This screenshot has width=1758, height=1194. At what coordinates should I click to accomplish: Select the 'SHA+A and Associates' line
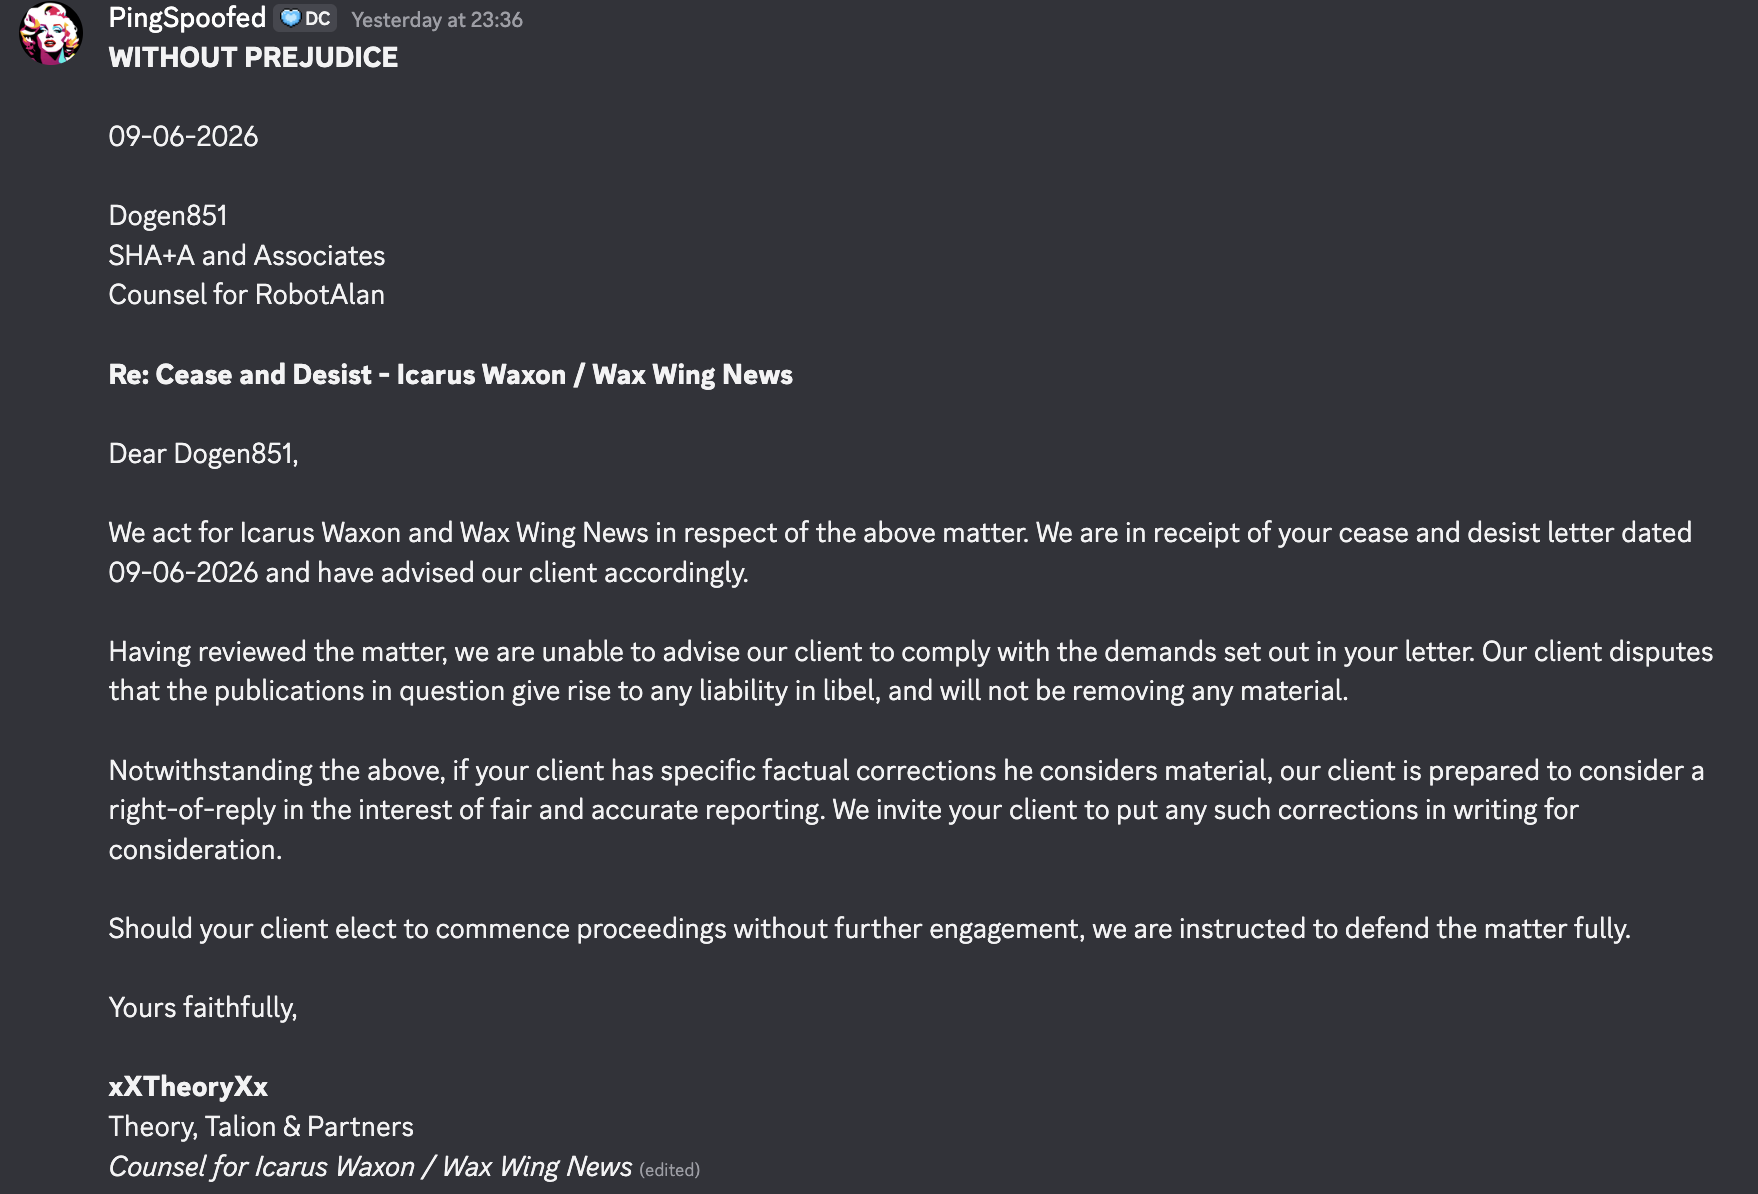[x=246, y=255]
